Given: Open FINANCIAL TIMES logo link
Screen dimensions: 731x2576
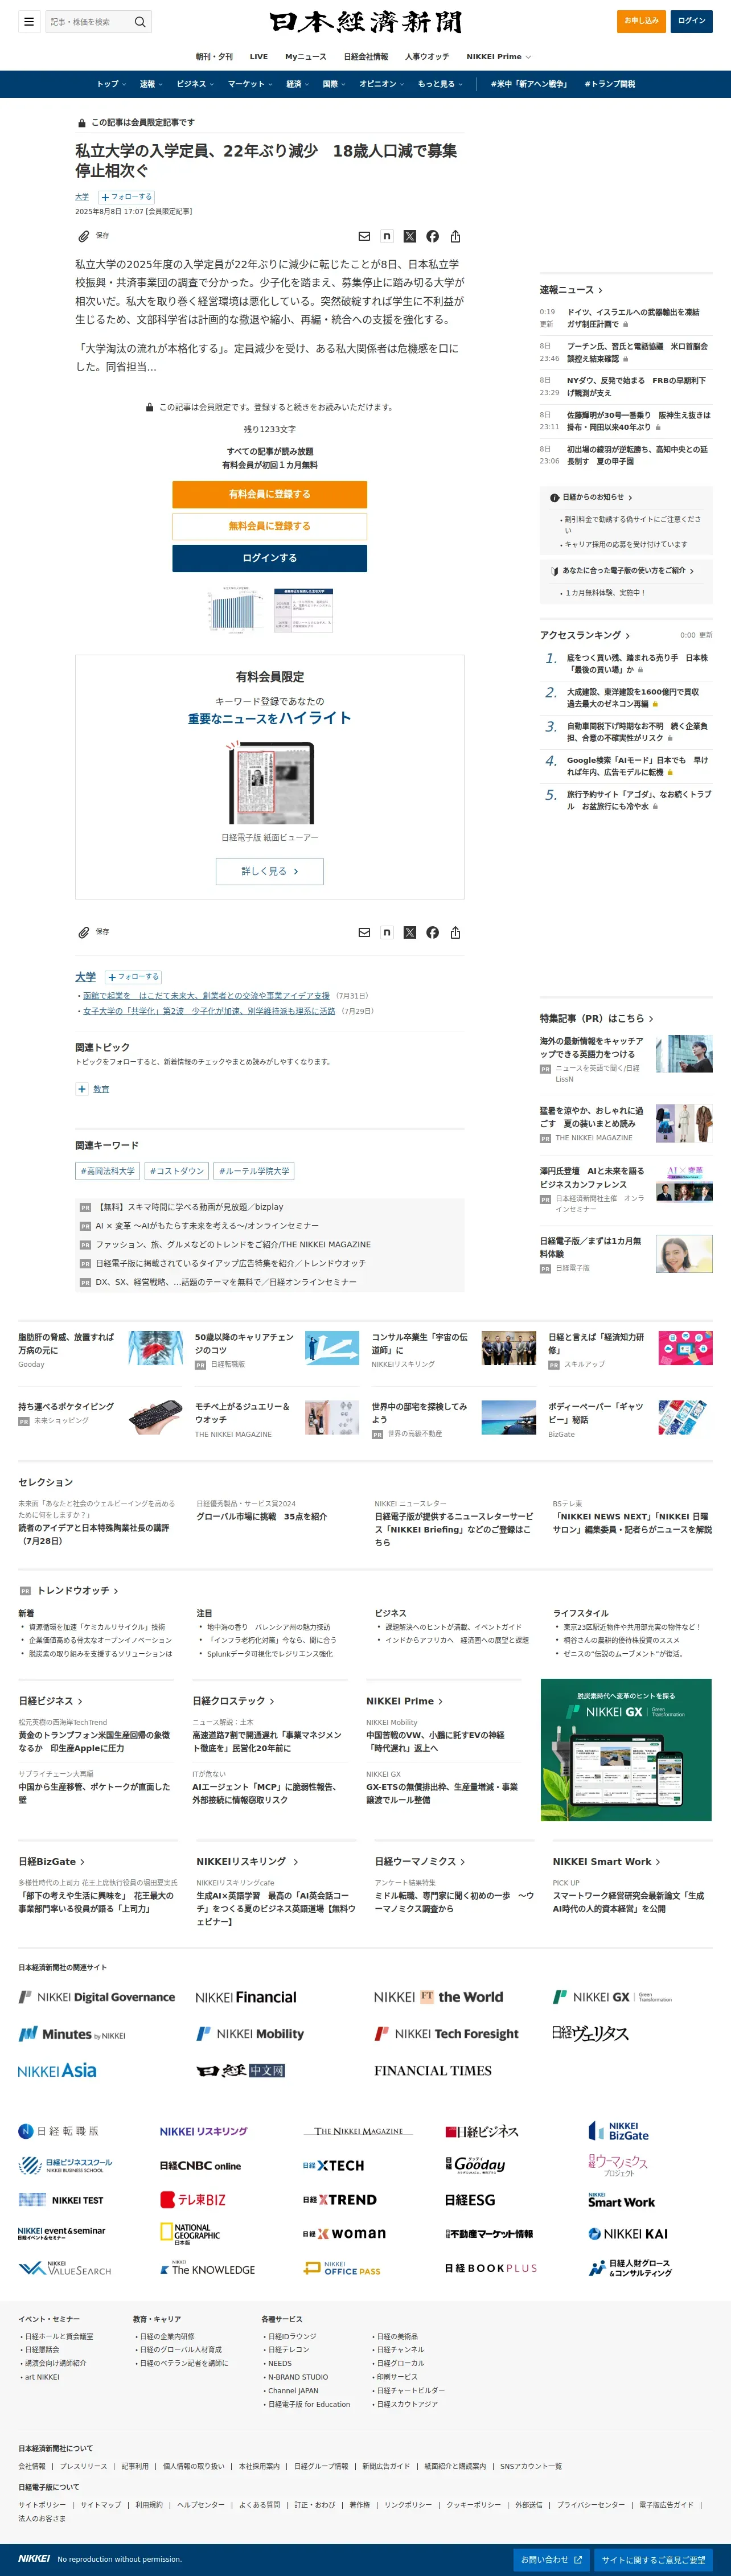Looking at the screenshot, I should tap(433, 2071).
